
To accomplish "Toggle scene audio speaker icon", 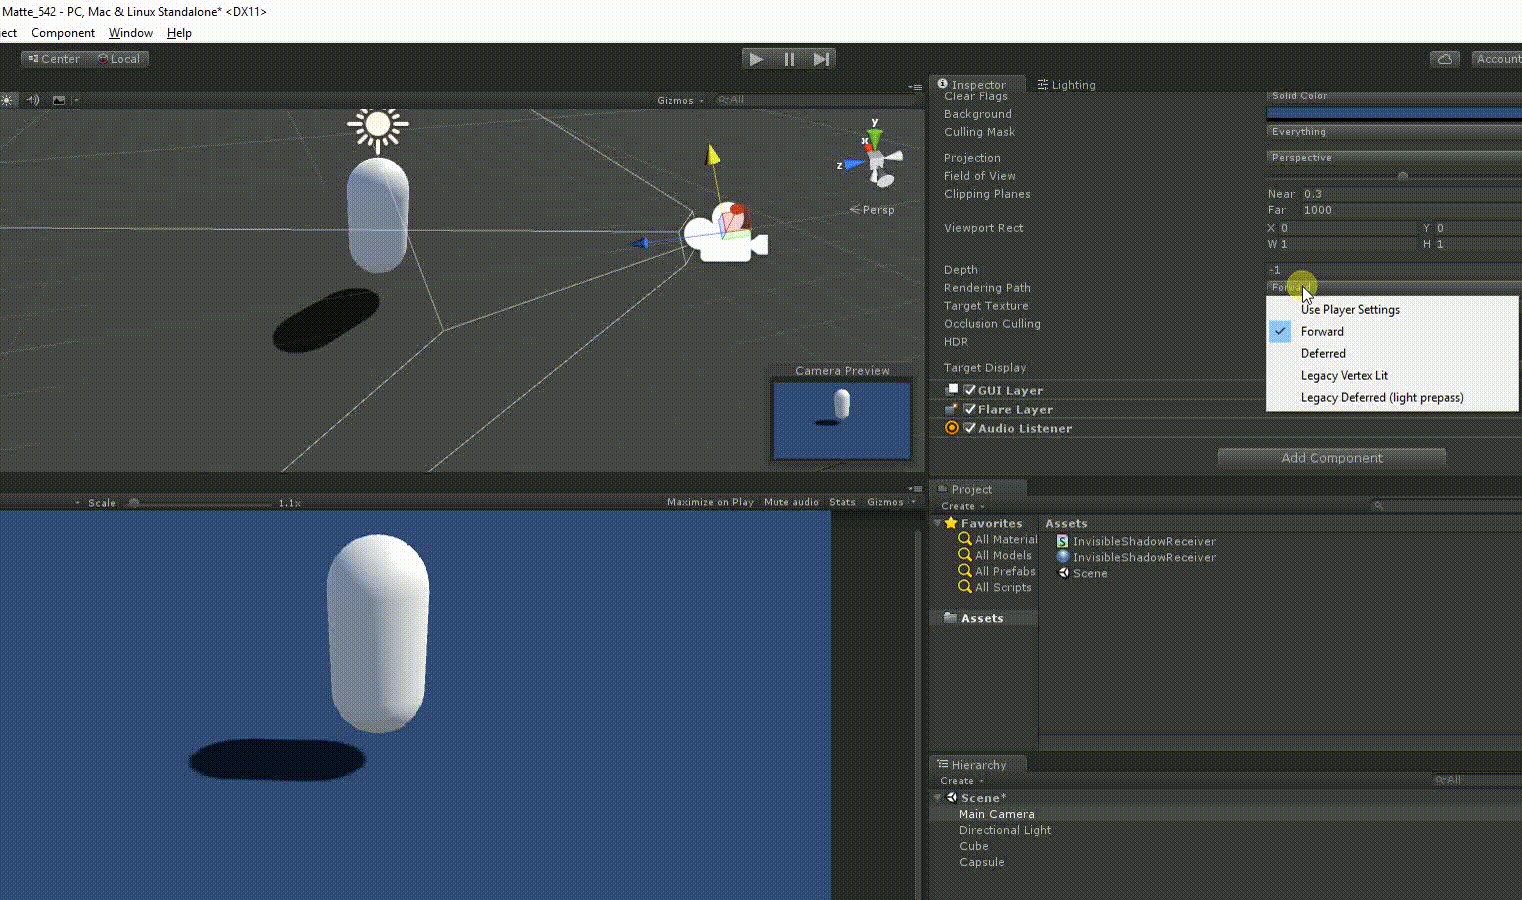I will tap(33, 99).
